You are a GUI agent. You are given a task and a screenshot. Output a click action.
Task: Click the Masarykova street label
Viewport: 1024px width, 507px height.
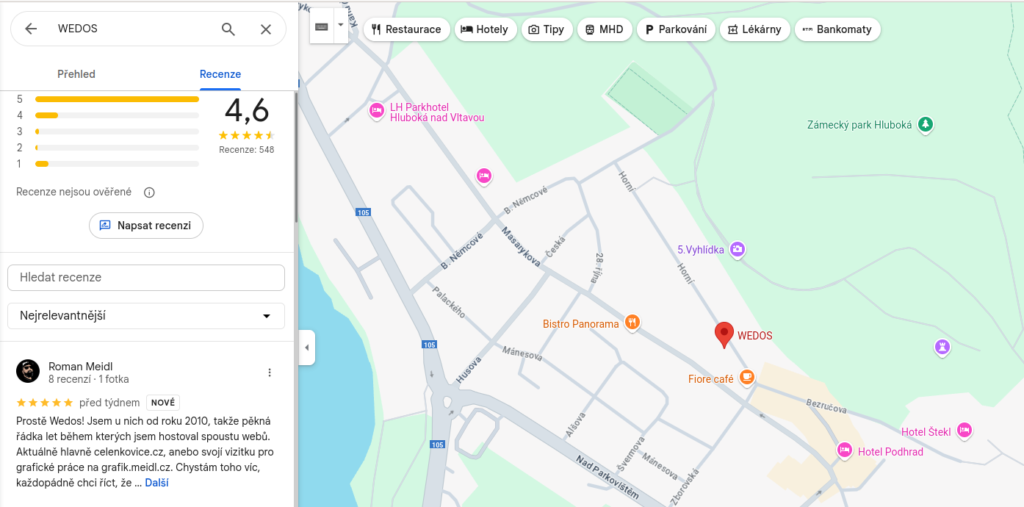520,247
